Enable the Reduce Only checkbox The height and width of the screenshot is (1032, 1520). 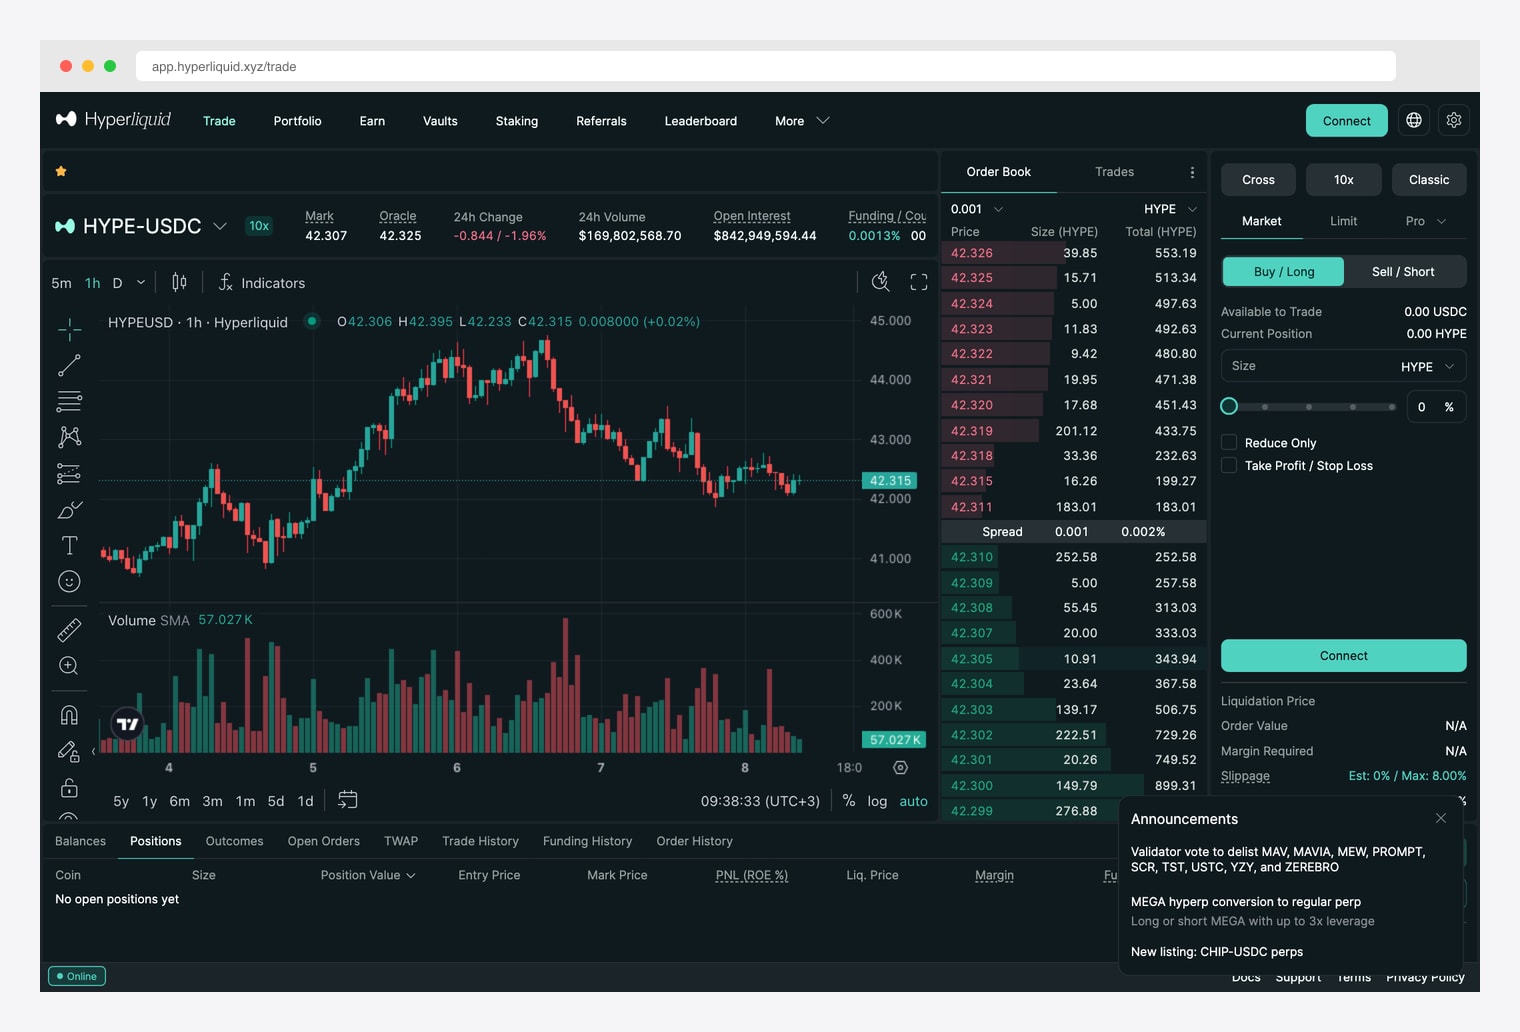click(x=1229, y=442)
